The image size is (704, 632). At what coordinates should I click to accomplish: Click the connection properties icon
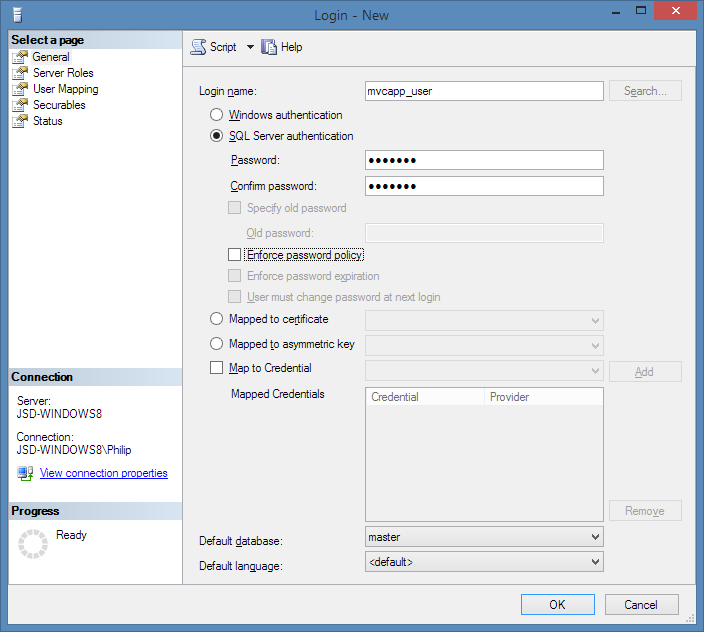click(x=25, y=473)
